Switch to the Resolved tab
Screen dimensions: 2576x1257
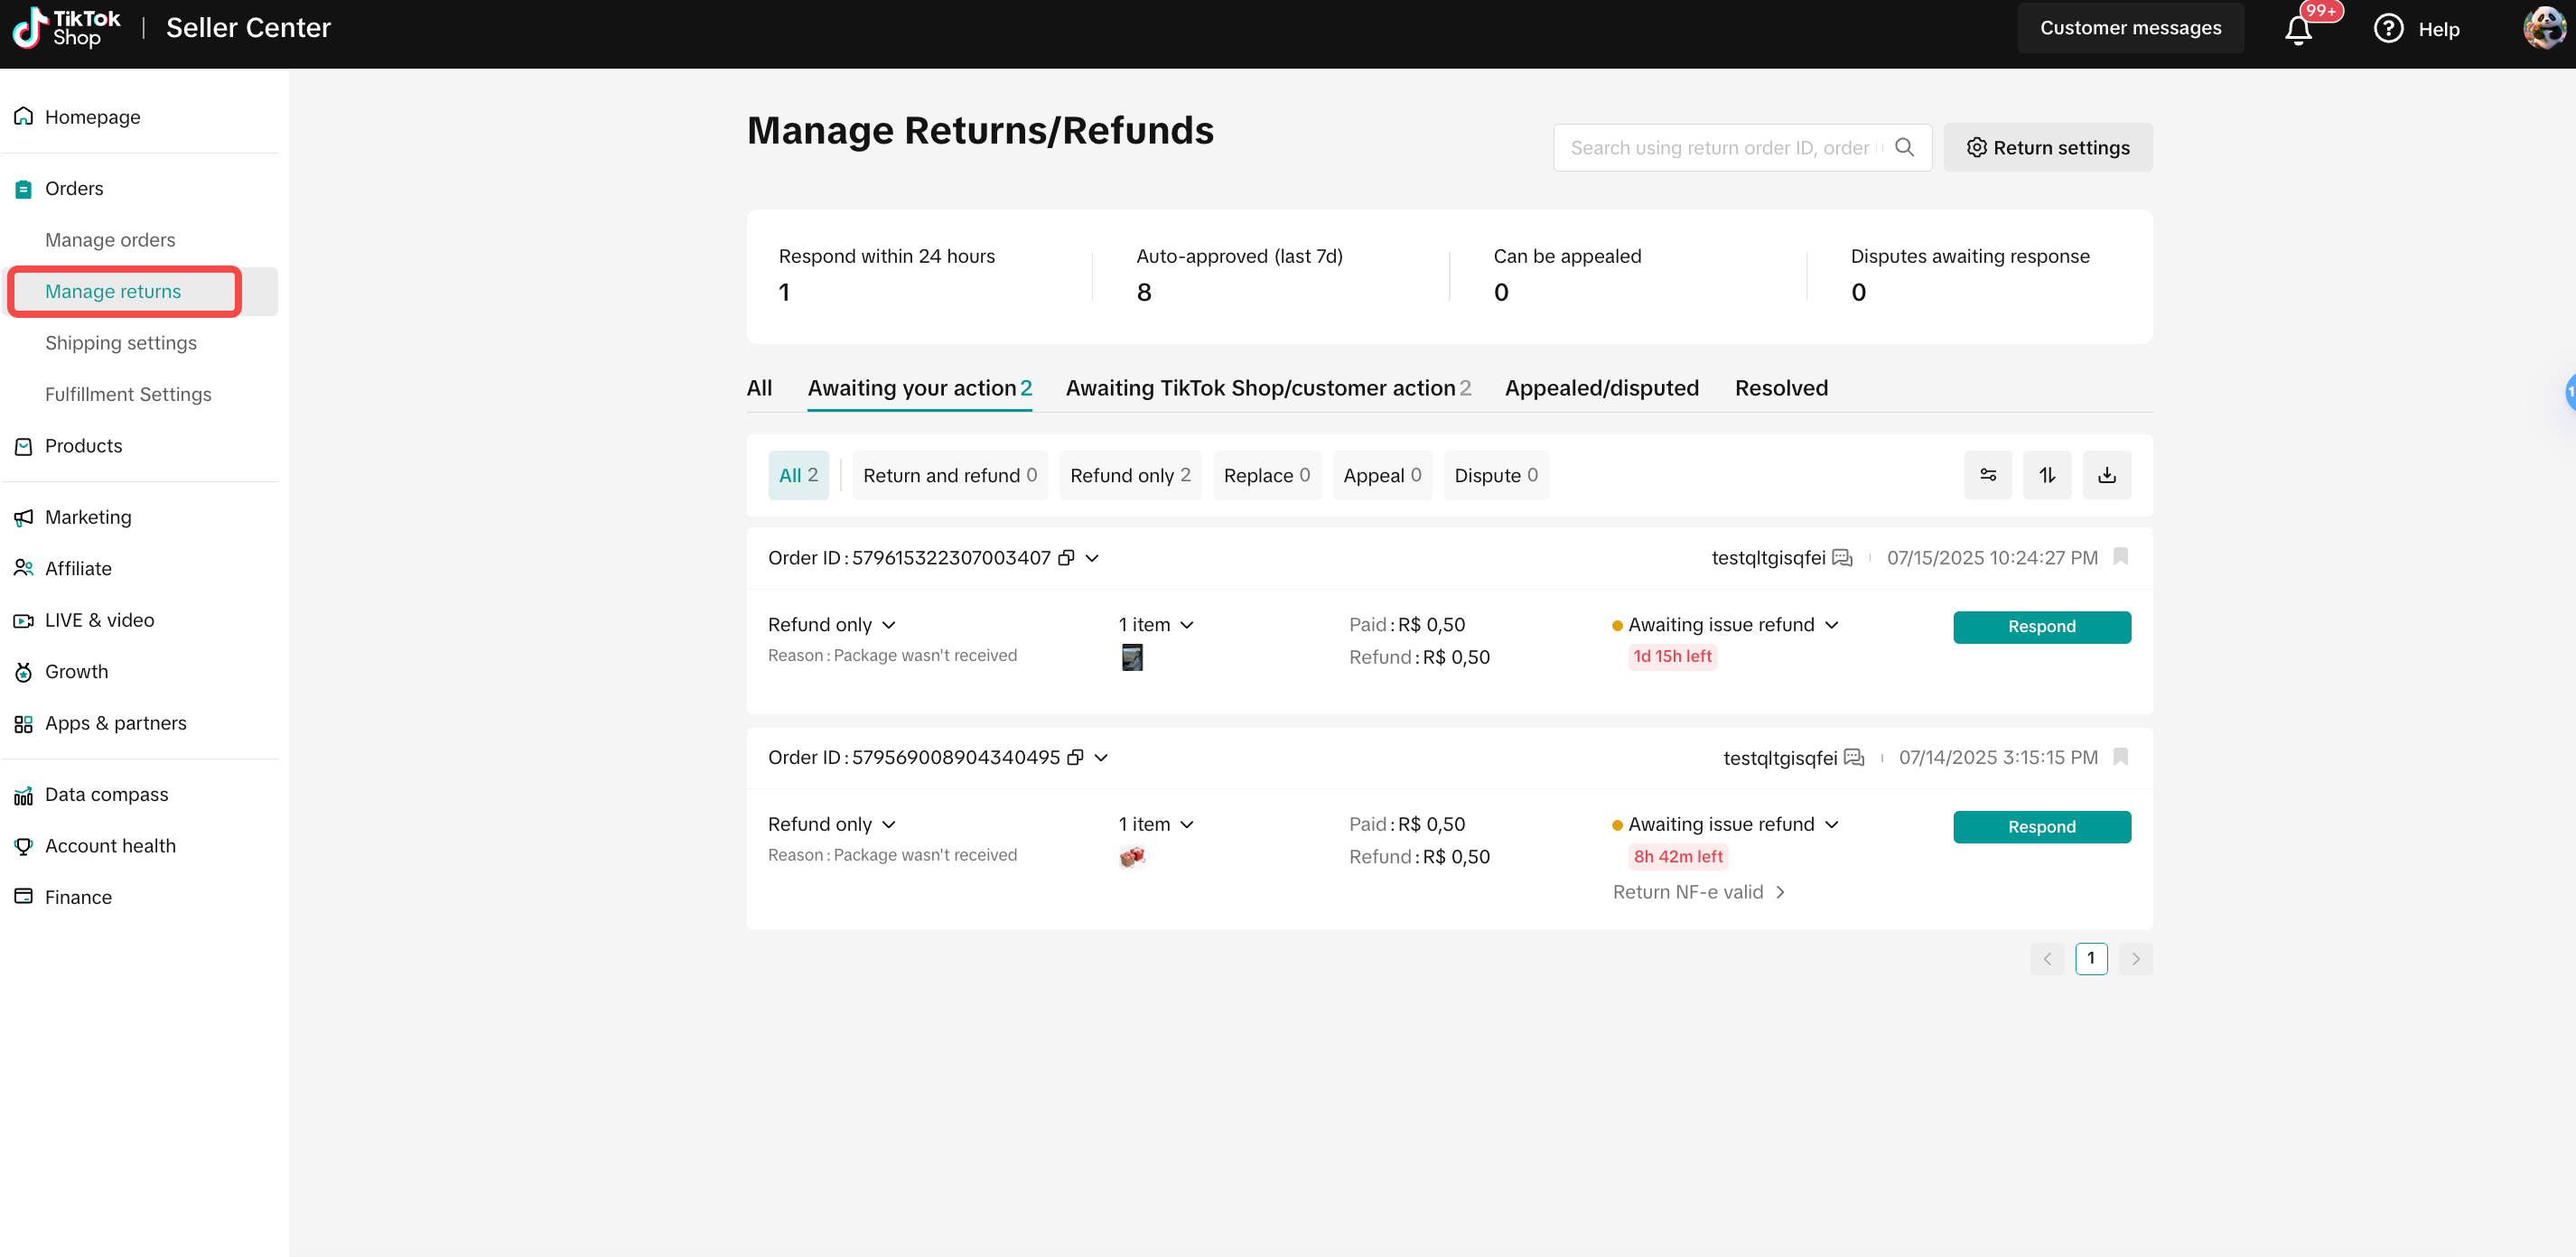coord(1781,388)
